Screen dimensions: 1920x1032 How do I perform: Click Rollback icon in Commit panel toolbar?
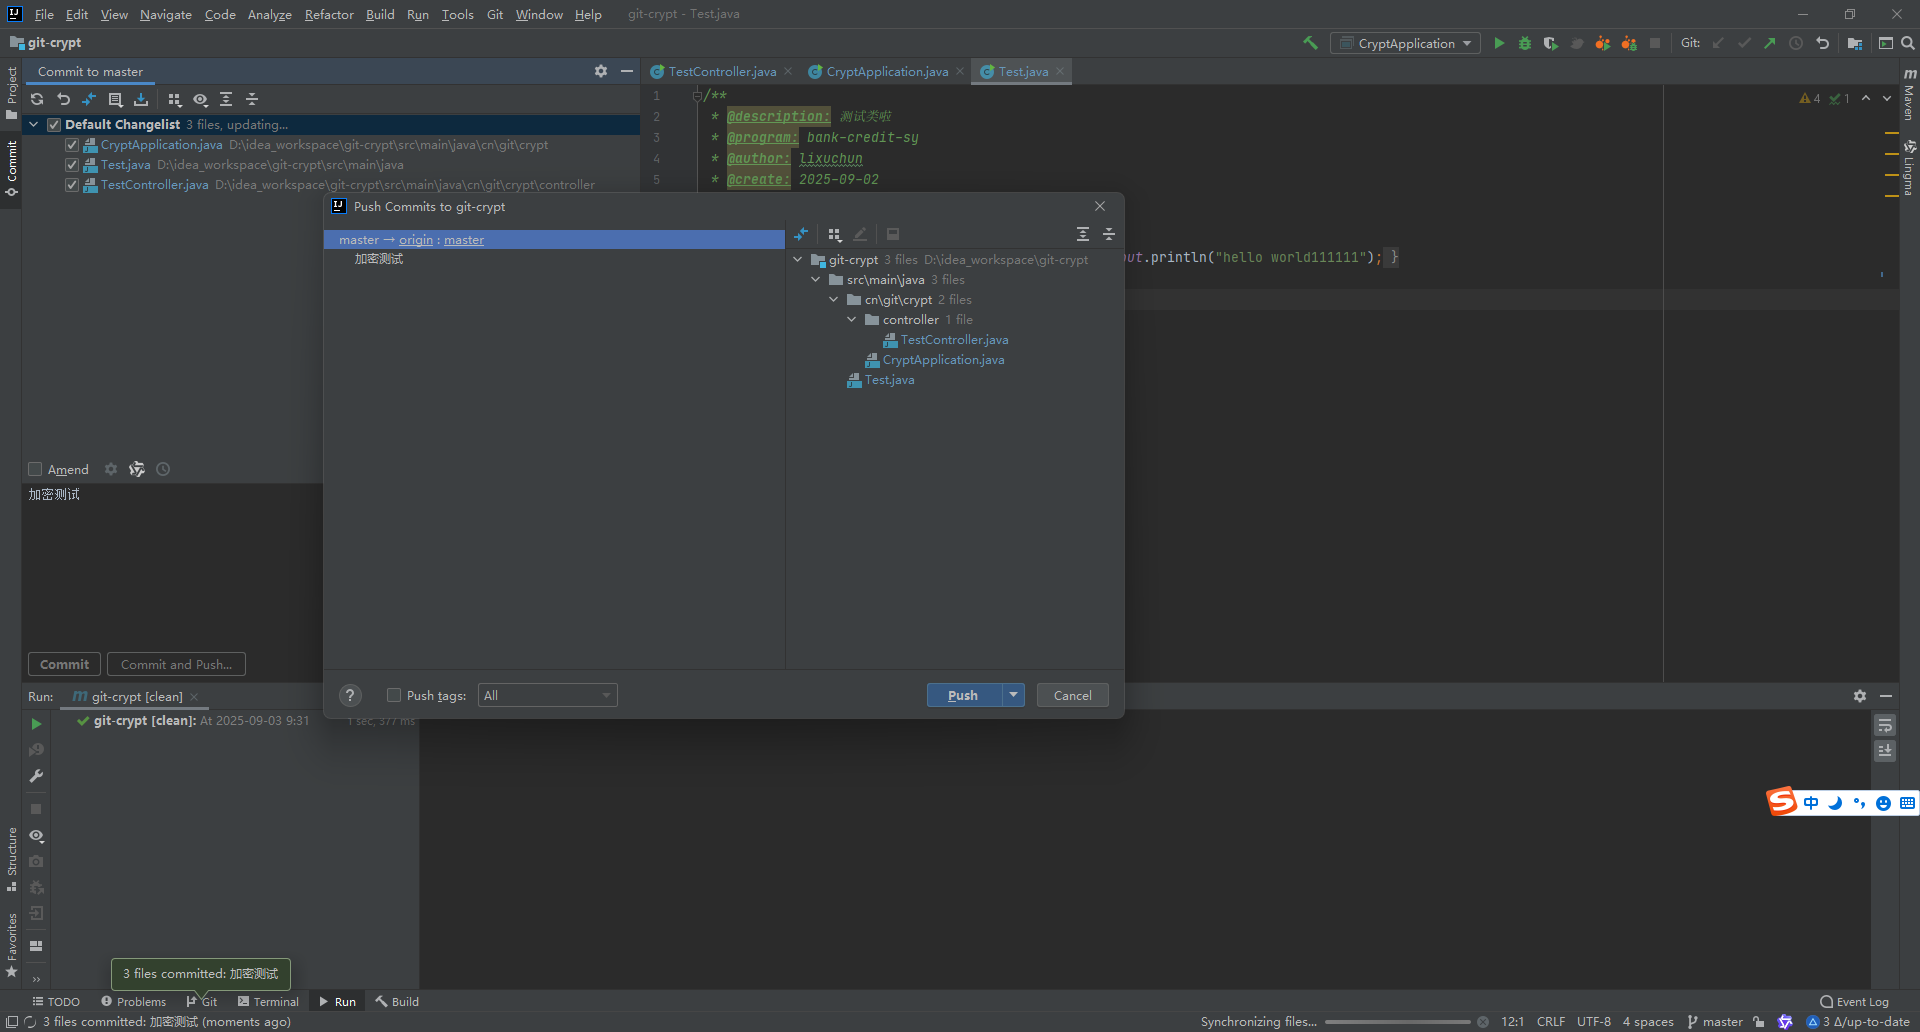[63, 99]
